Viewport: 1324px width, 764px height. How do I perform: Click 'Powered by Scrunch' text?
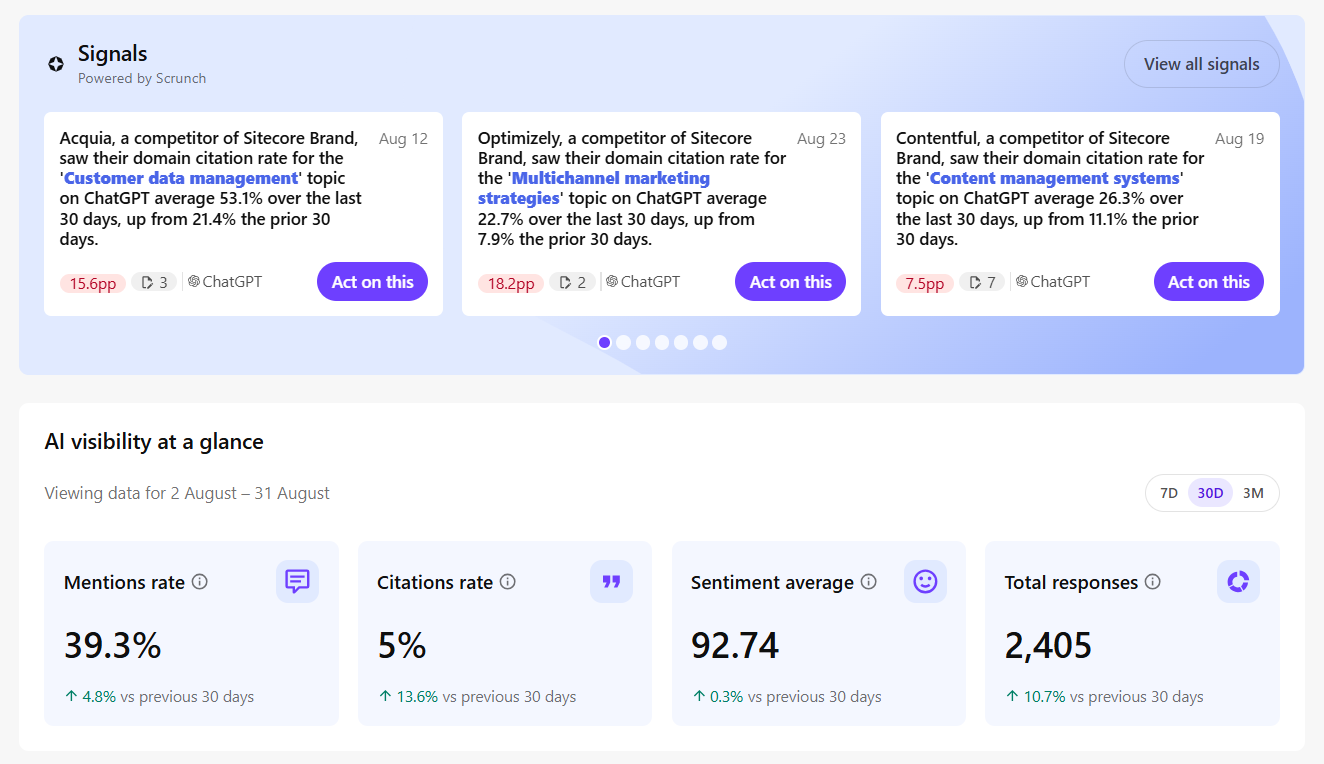[142, 78]
